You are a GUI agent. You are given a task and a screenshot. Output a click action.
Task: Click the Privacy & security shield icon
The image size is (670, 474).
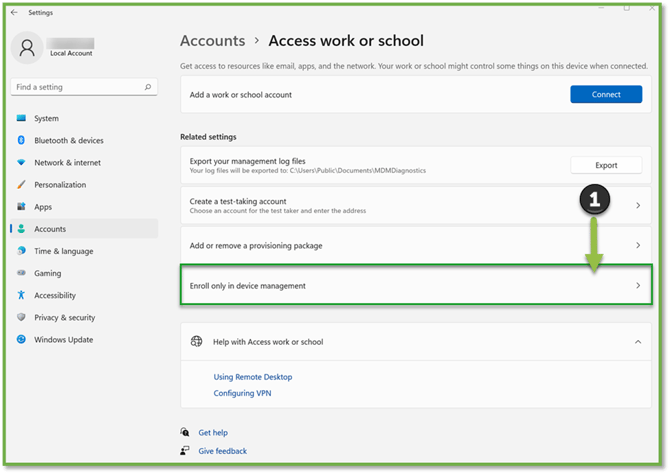pos(20,317)
